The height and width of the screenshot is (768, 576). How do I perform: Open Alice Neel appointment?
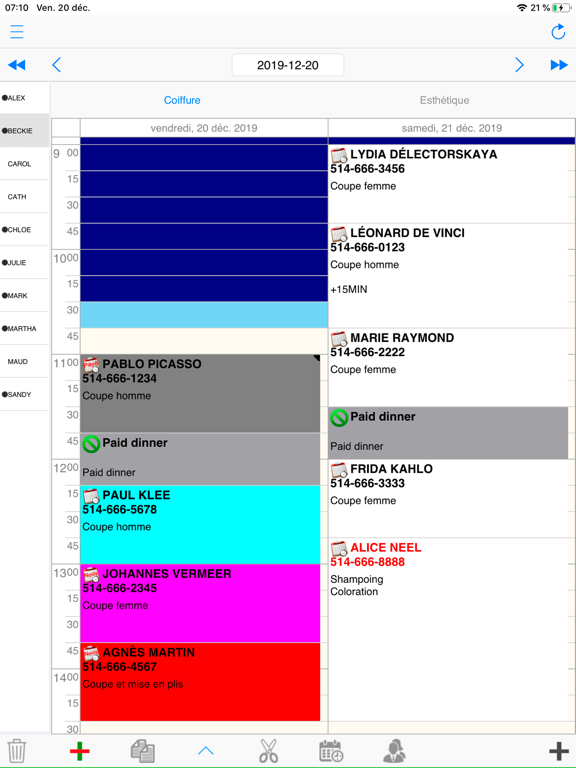(448, 629)
